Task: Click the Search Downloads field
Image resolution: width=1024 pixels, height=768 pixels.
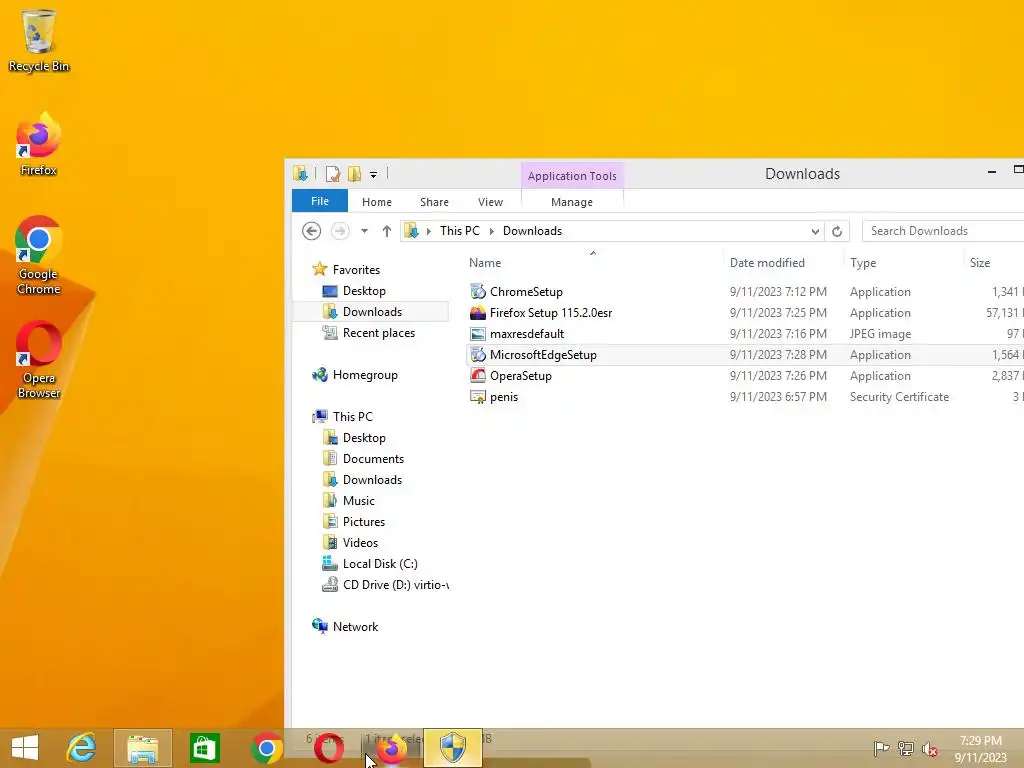Action: point(943,231)
